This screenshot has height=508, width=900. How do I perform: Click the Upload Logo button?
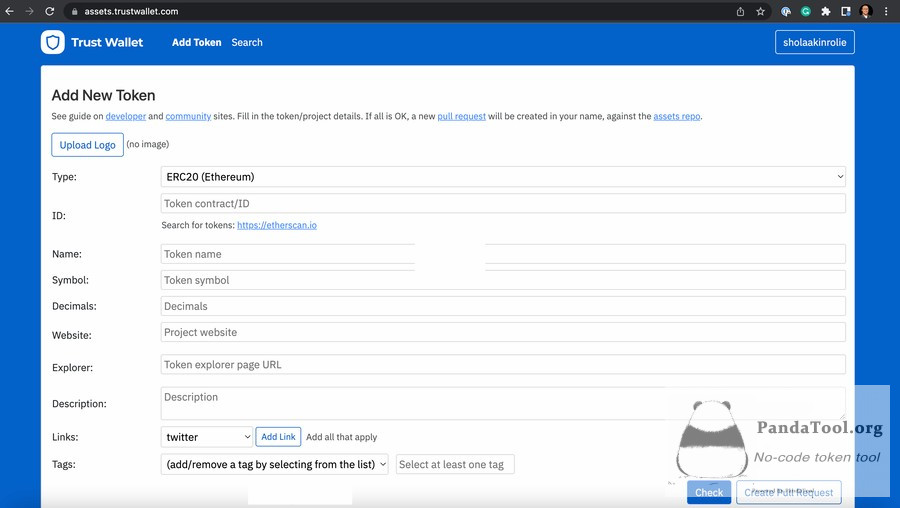(87, 145)
